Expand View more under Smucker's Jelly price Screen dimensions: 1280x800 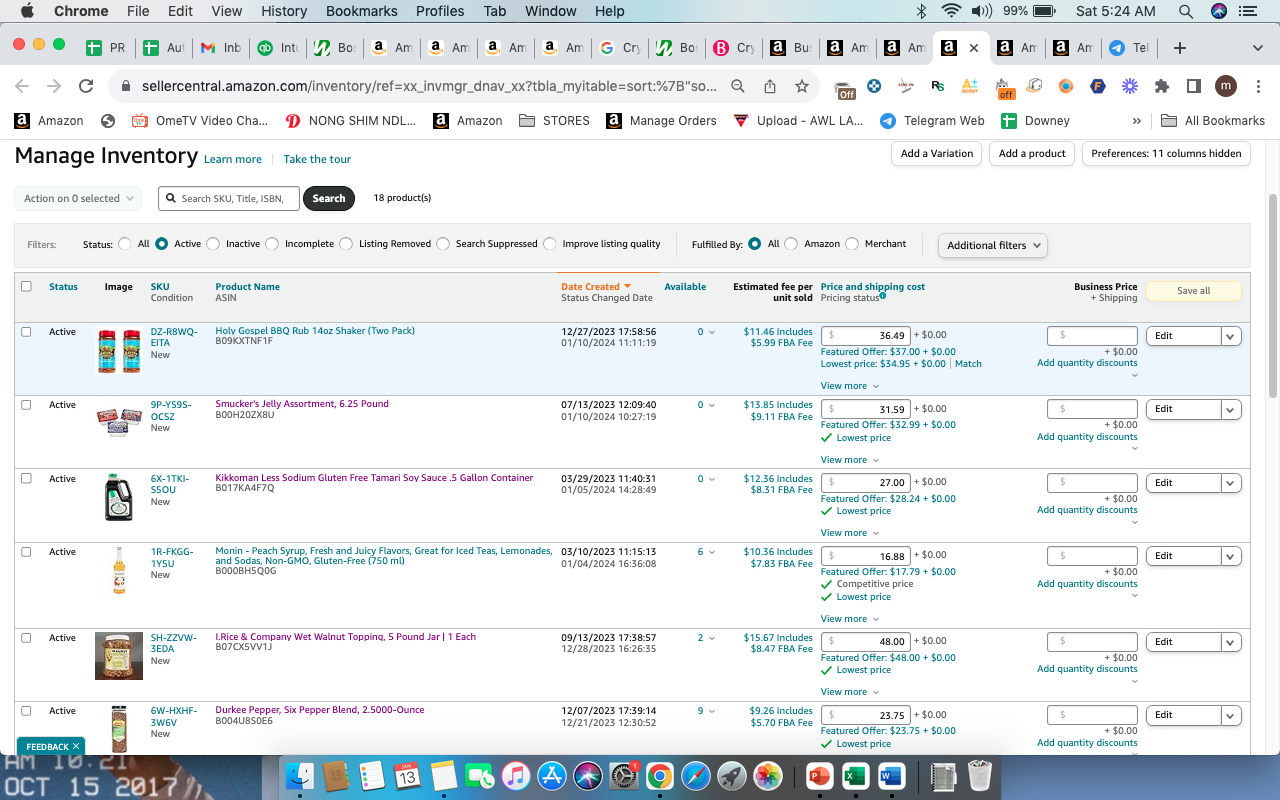tap(850, 460)
